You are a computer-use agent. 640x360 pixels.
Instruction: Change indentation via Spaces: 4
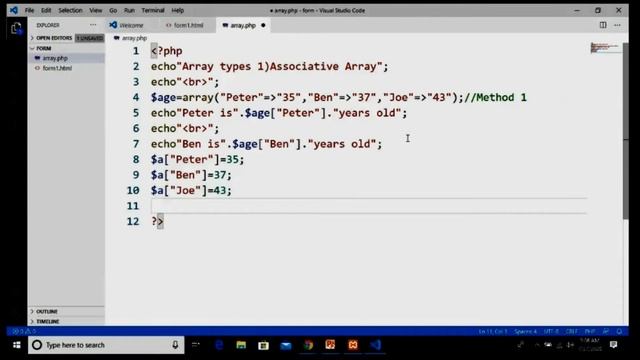click(526, 331)
